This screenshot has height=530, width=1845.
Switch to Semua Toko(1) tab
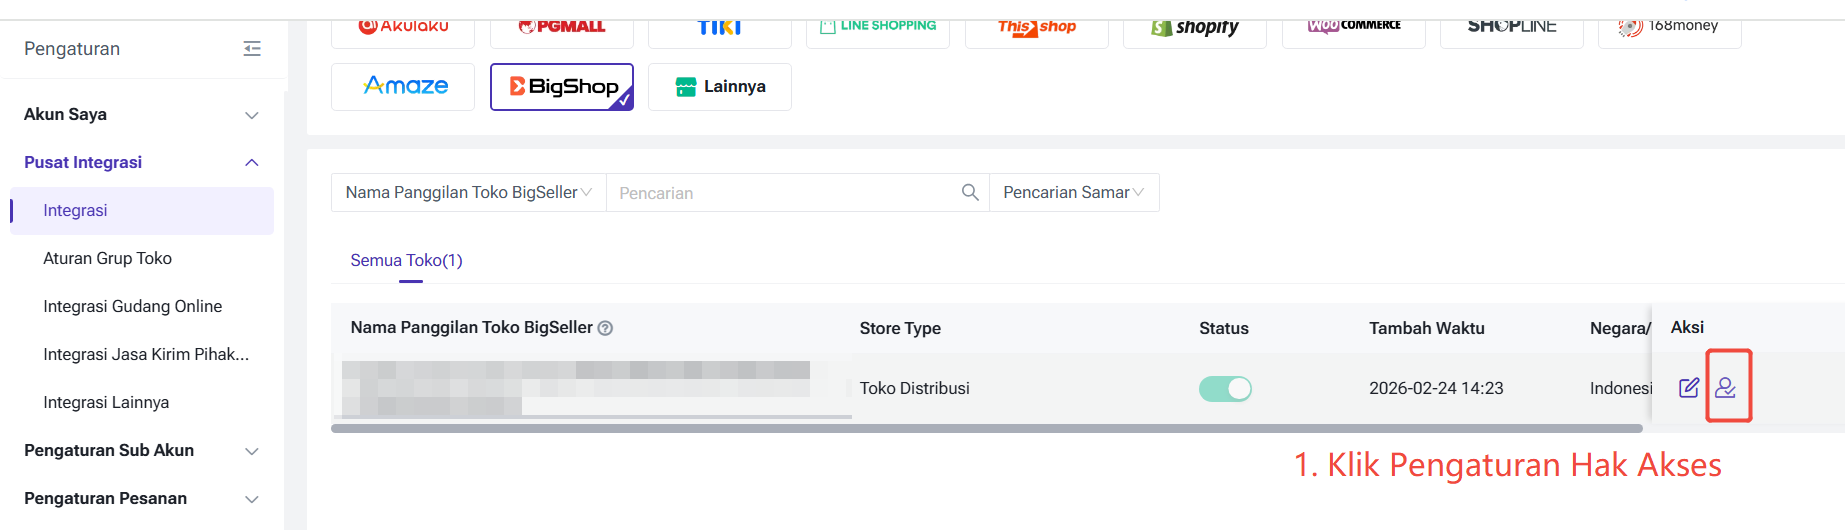pos(406,260)
